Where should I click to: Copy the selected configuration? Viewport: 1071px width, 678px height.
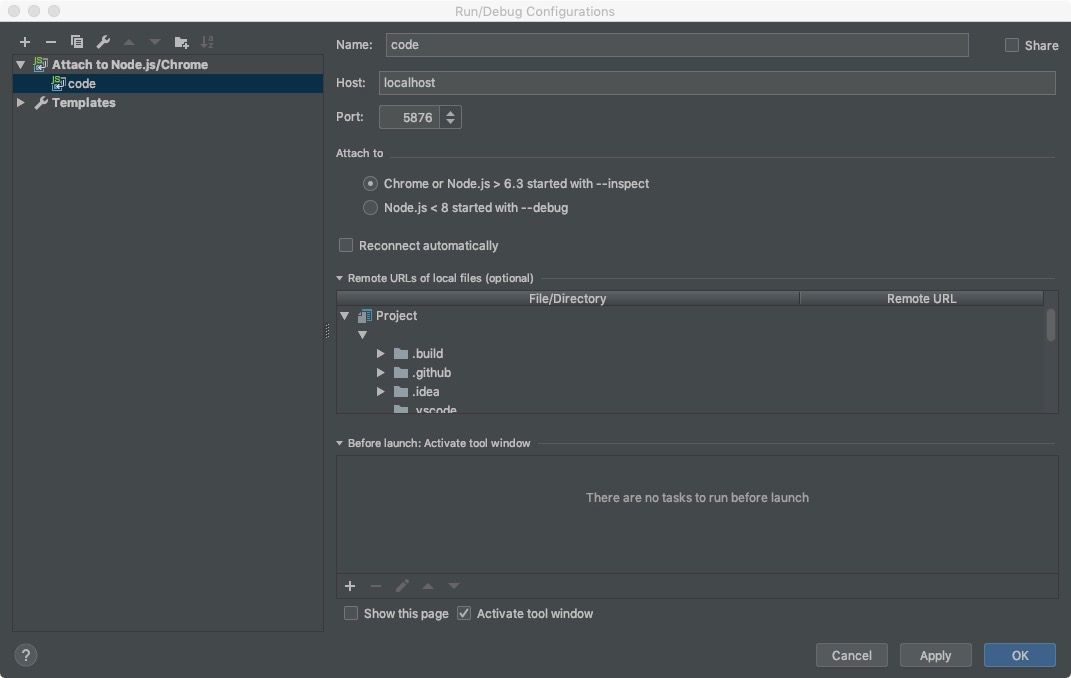[76, 42]
